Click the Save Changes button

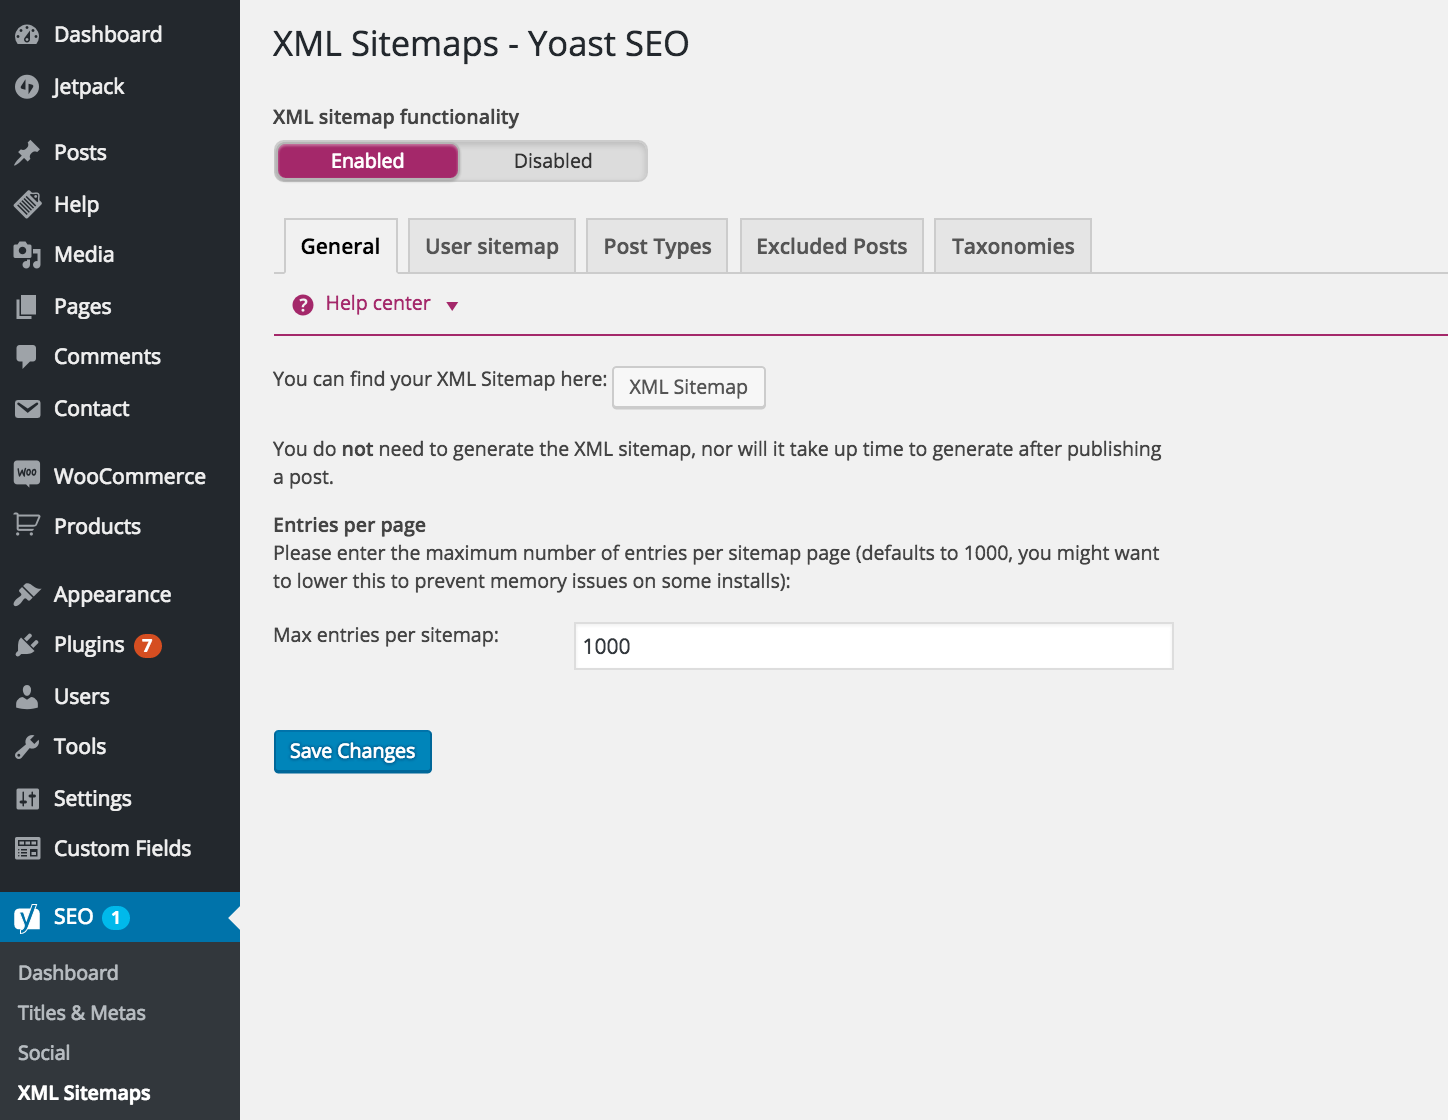click(353, 752)
